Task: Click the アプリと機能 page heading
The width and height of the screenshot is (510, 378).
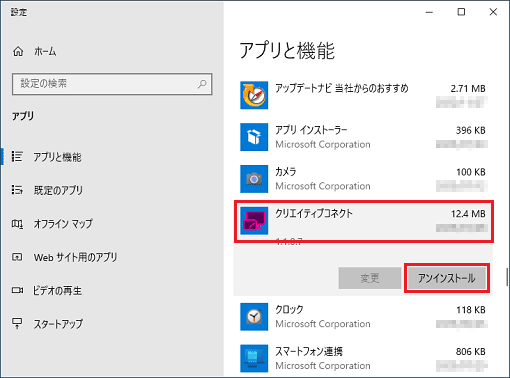Action: 287,51
